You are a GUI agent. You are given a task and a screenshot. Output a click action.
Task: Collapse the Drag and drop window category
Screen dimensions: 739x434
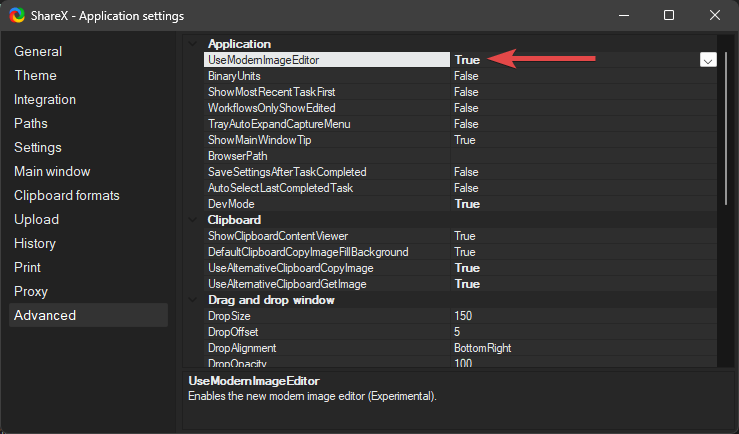coord(193,300)
